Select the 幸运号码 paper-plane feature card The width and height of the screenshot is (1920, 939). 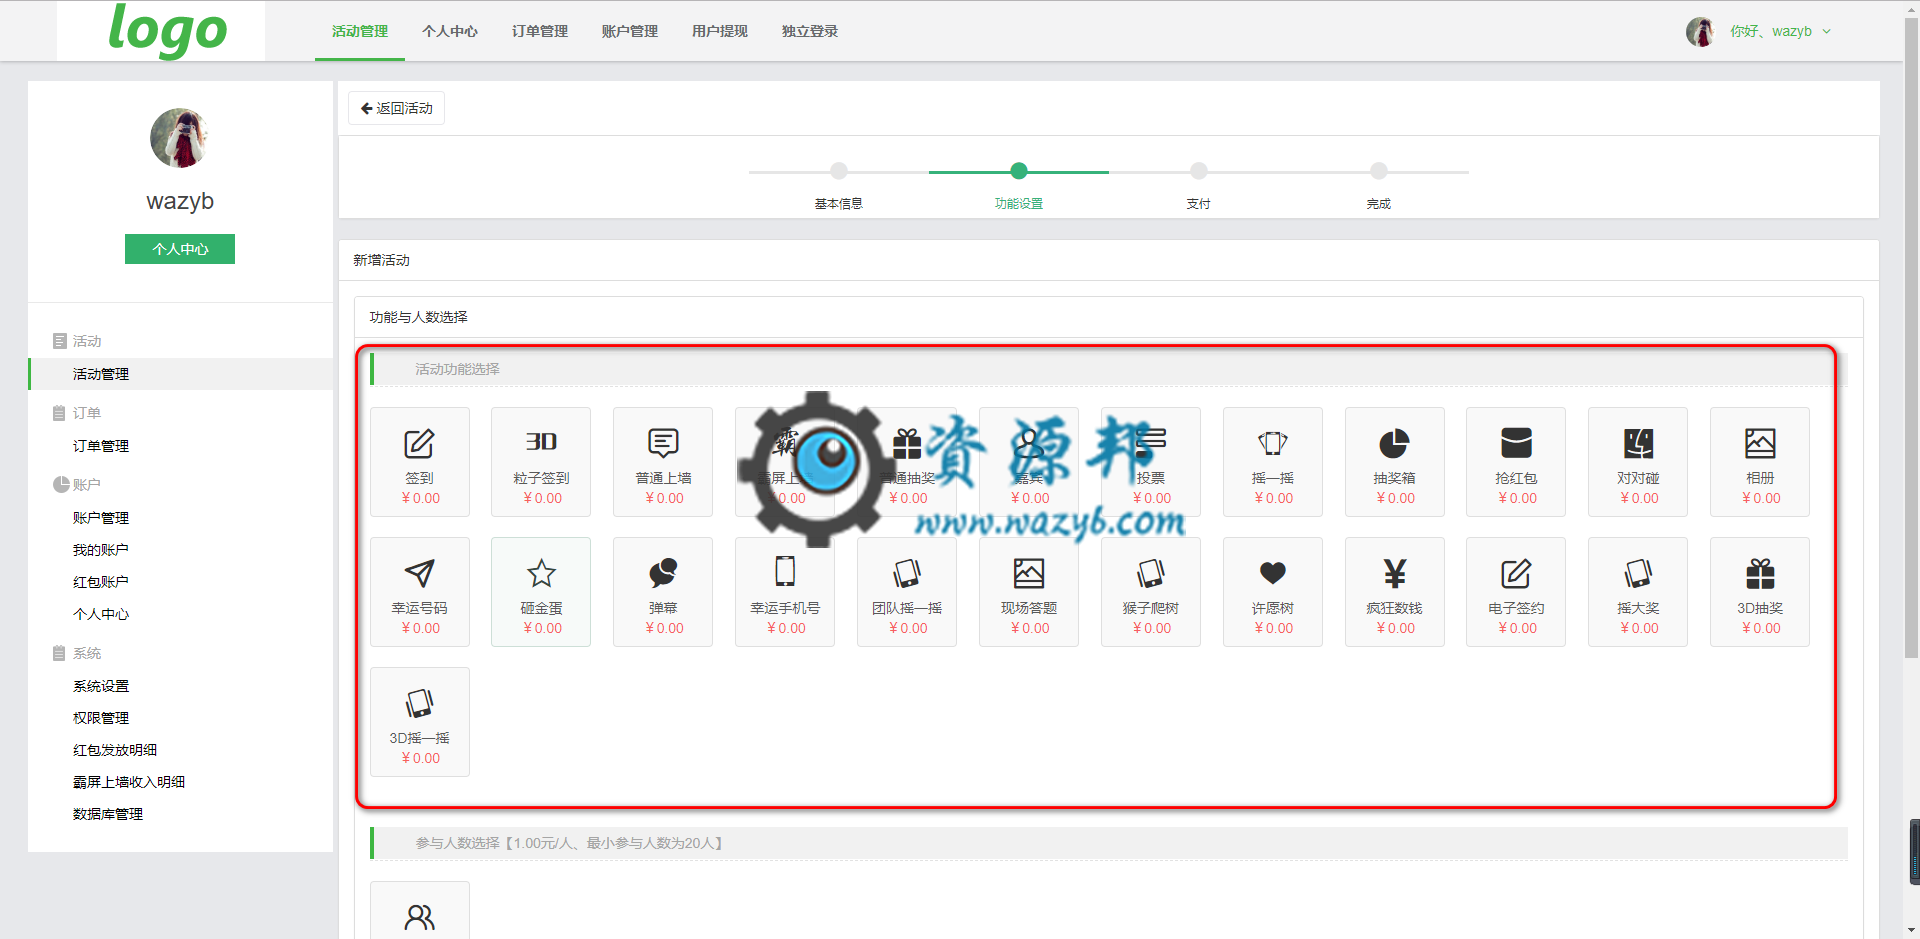point(420,592)
